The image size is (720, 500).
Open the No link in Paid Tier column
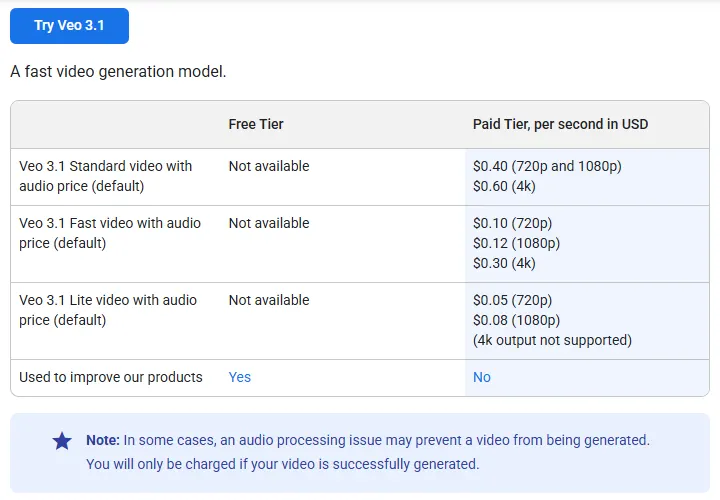tap(482, 377)
